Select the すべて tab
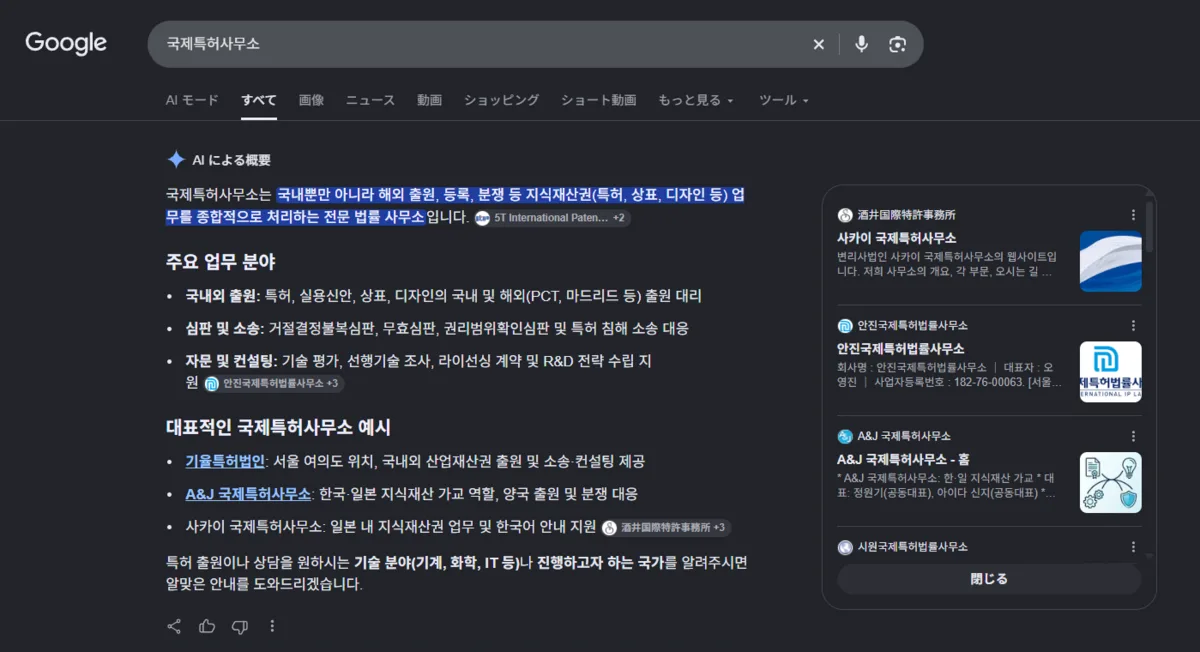The image size is (1200, 652). click(x=259, y=100)
